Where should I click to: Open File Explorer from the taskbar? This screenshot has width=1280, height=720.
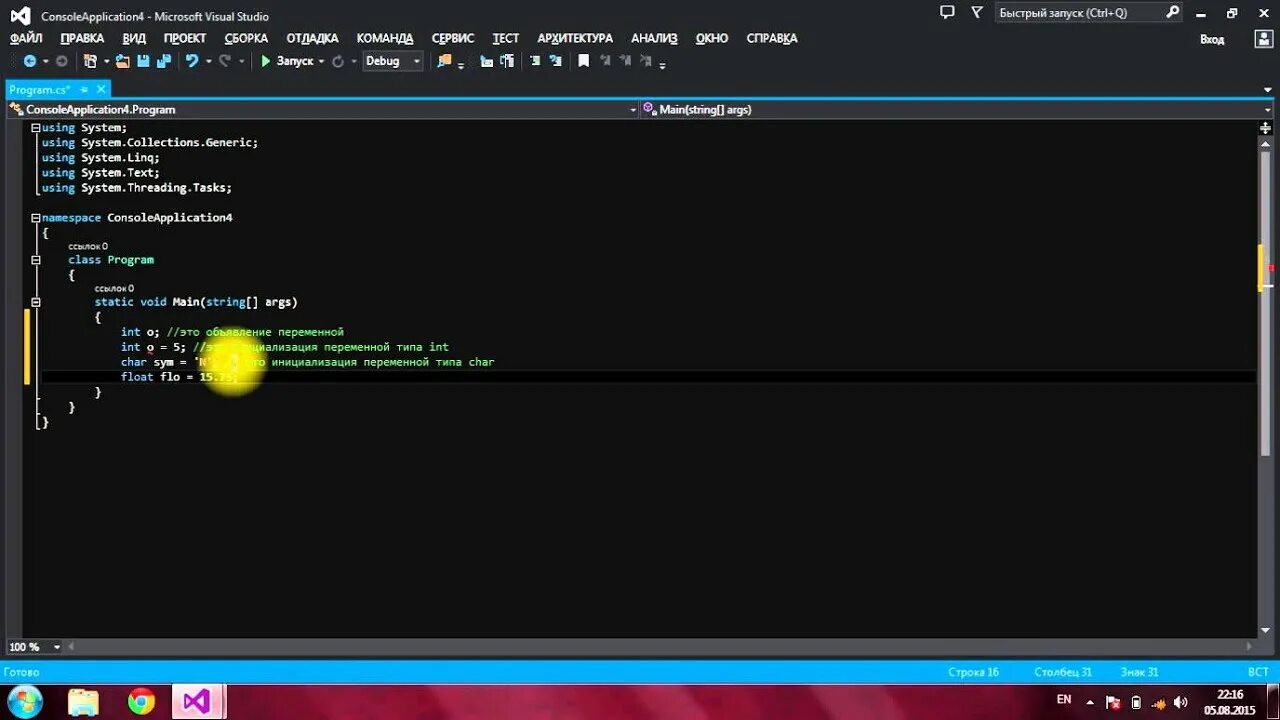pyautogui.click(x=84, y=702)
